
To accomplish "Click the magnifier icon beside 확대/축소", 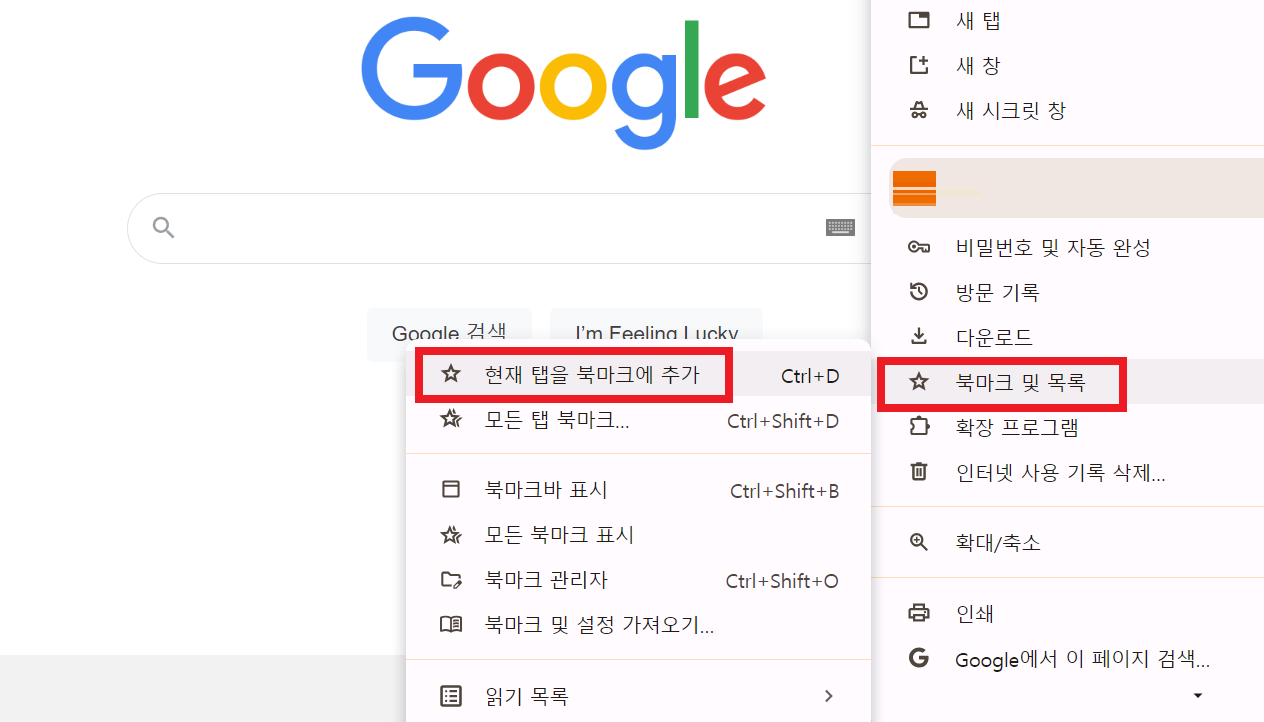I will [918, 543].
